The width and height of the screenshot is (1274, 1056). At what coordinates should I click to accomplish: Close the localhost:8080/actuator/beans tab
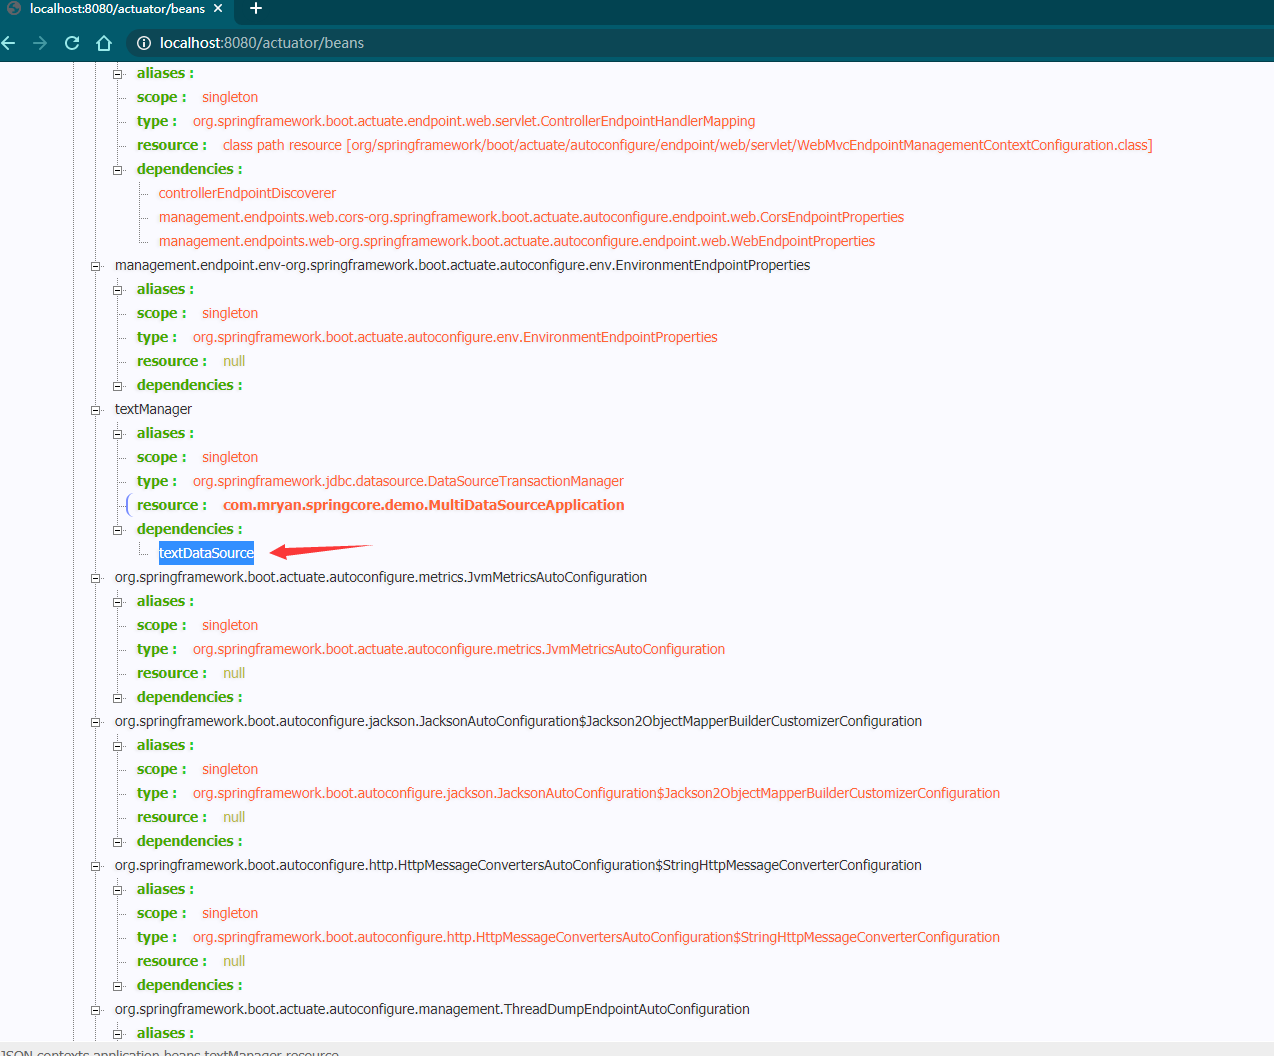pos(218,9)
